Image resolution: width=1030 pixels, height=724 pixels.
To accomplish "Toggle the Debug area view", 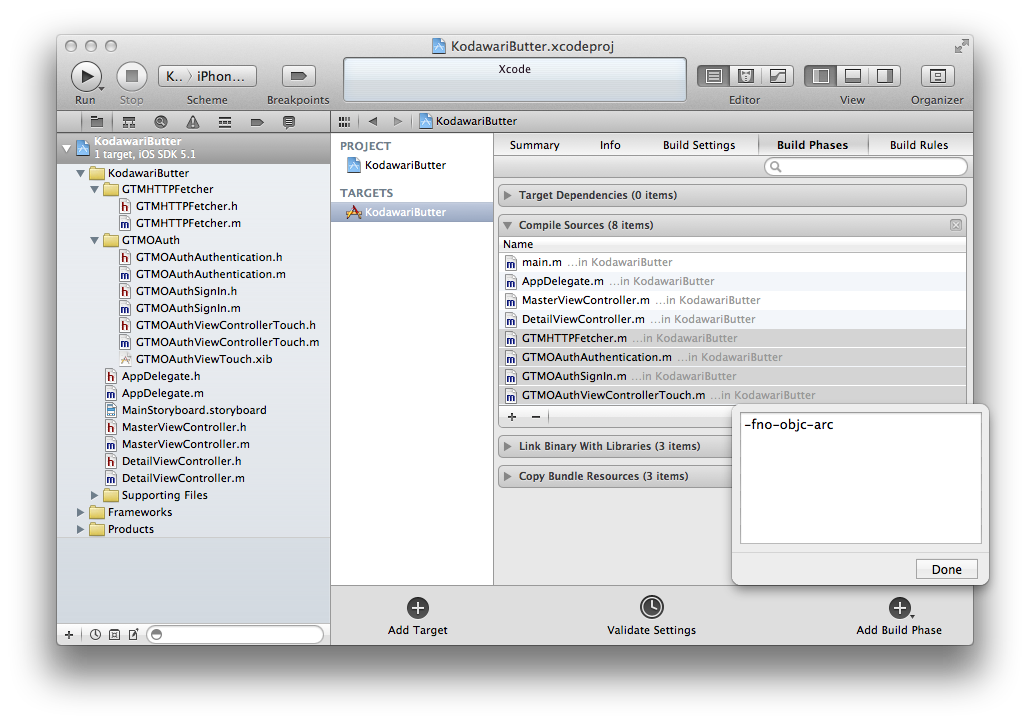I will (x=853, y=76).
